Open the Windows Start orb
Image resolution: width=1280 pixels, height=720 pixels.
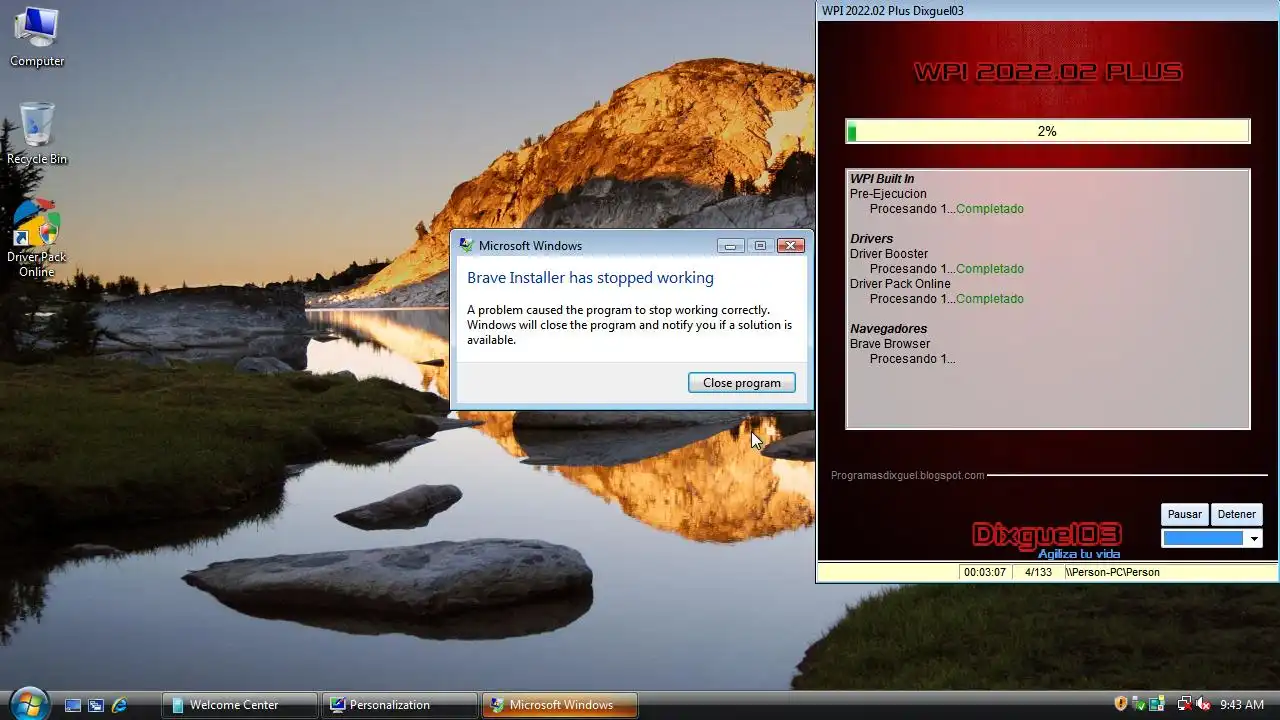28,704
